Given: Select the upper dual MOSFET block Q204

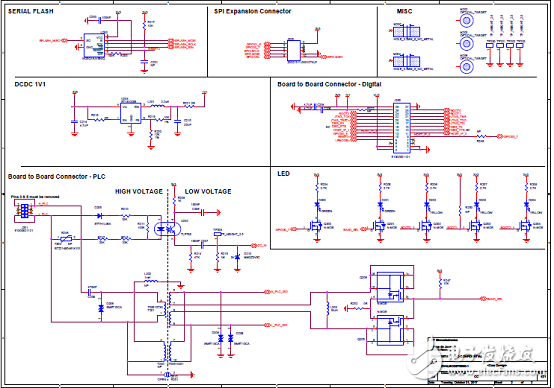Looking at the screenshot, I should point(390,287).
